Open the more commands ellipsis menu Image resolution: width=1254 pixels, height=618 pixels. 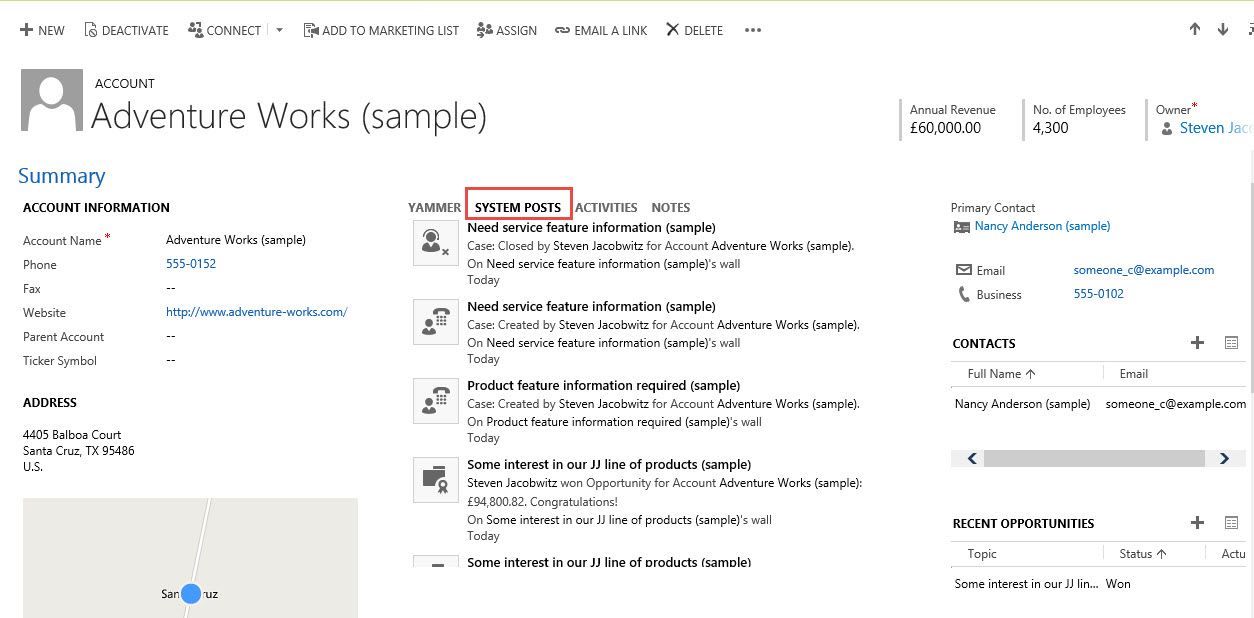click(x=753, y=30)
